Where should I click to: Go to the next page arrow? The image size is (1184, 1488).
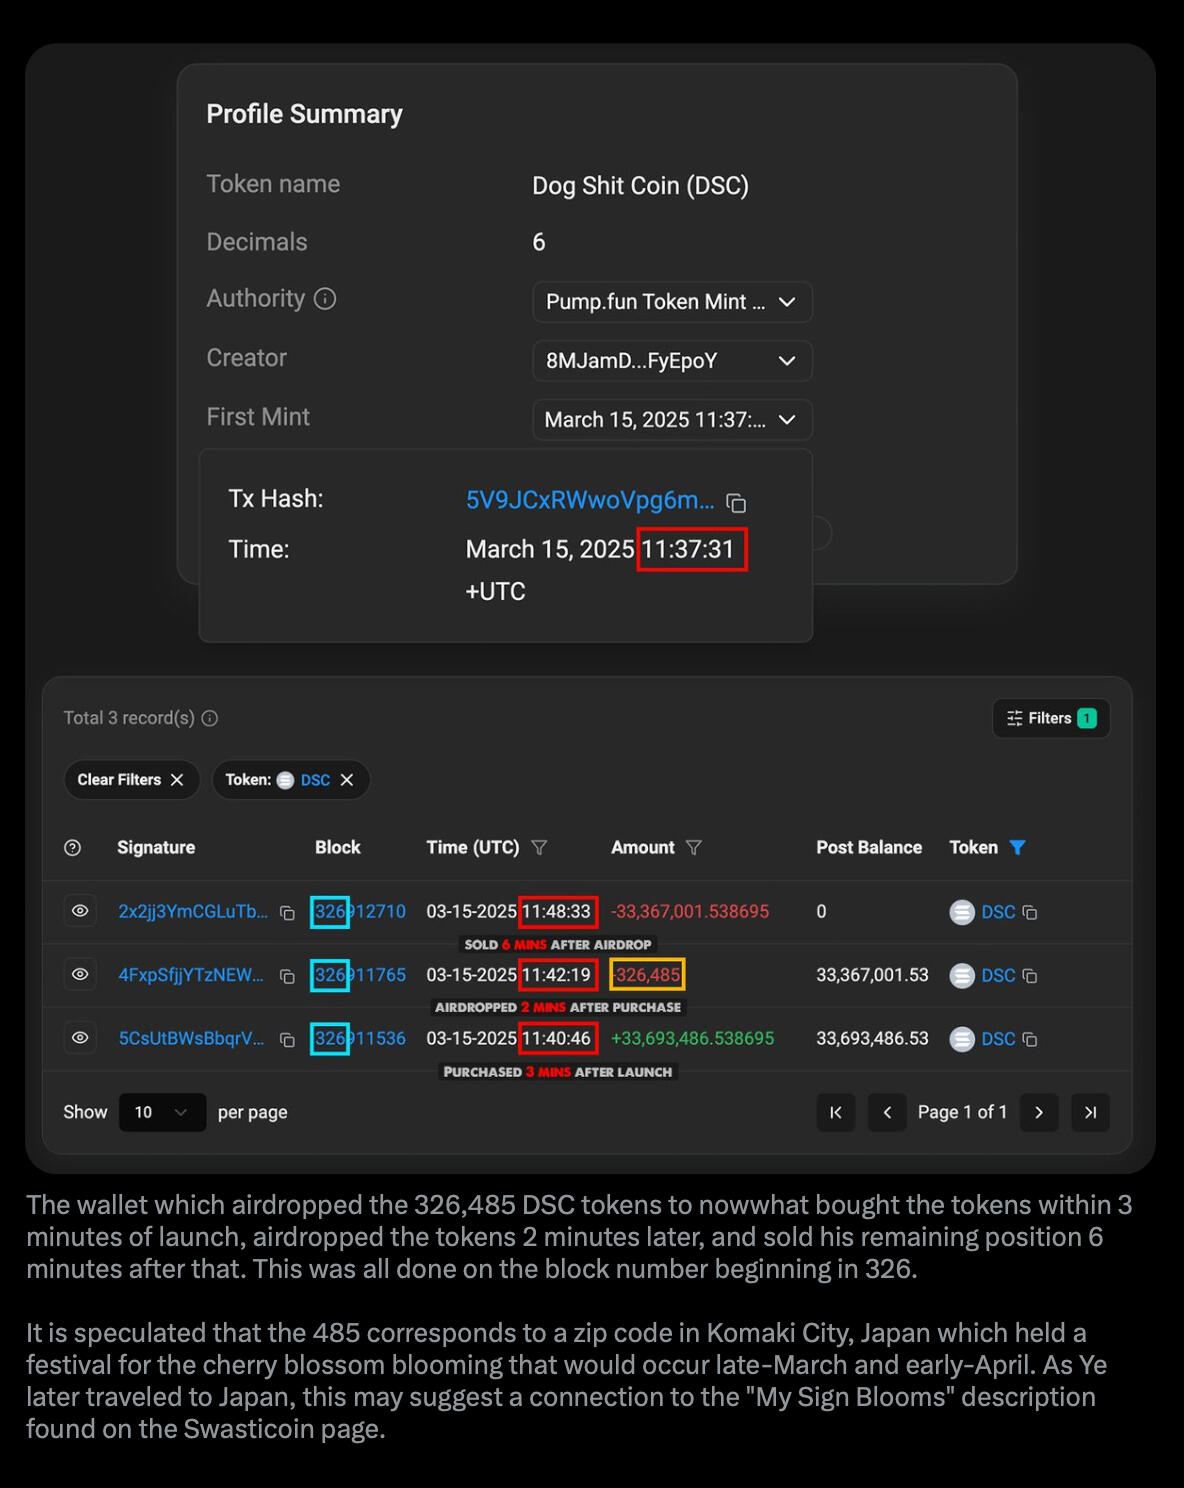1039,1112
